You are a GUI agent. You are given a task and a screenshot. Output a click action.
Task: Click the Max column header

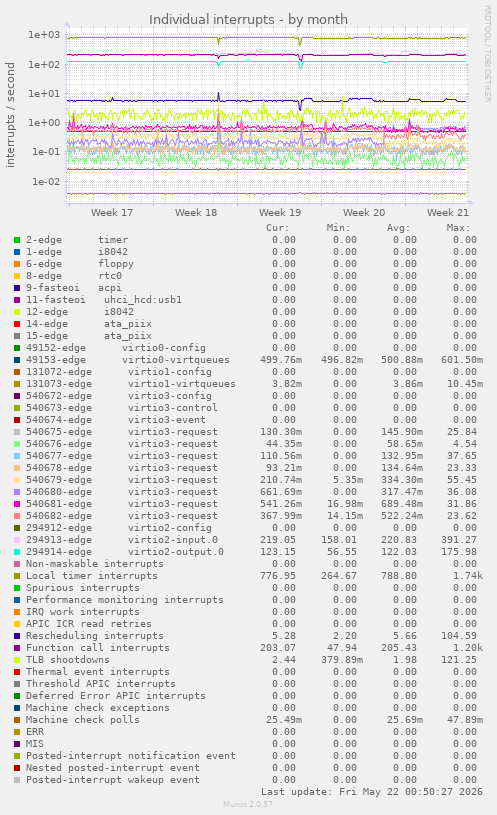coord(458,228)
